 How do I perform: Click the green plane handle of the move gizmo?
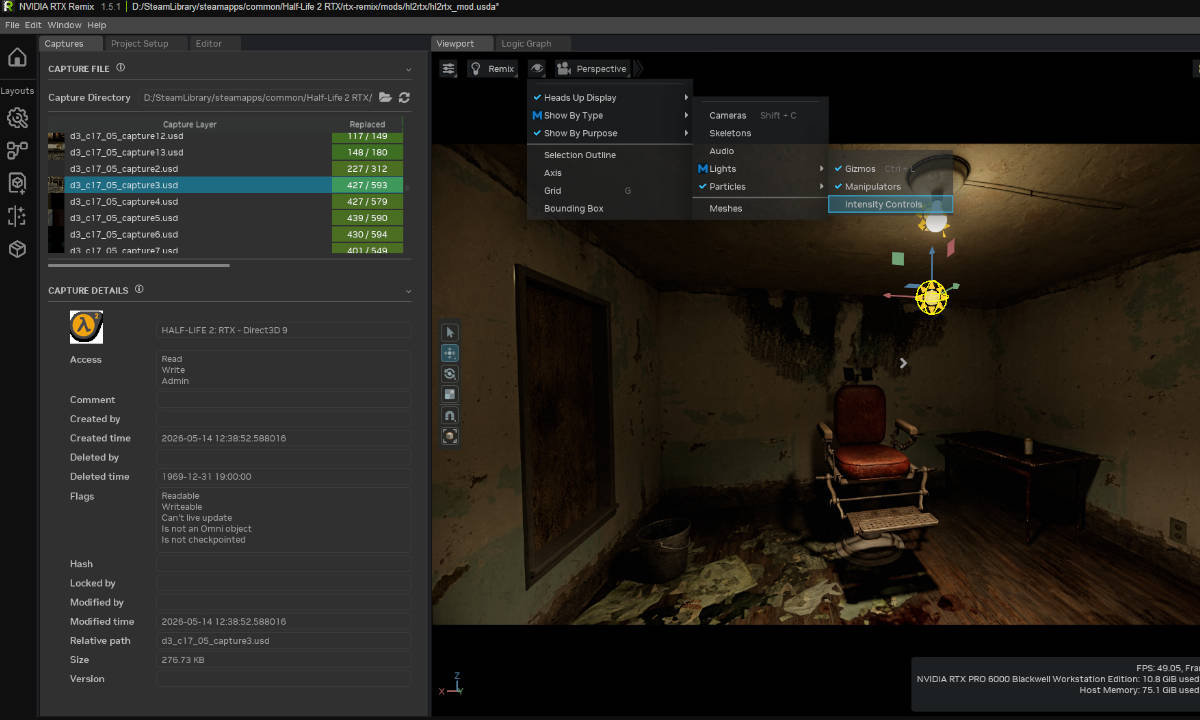[898, 258]
